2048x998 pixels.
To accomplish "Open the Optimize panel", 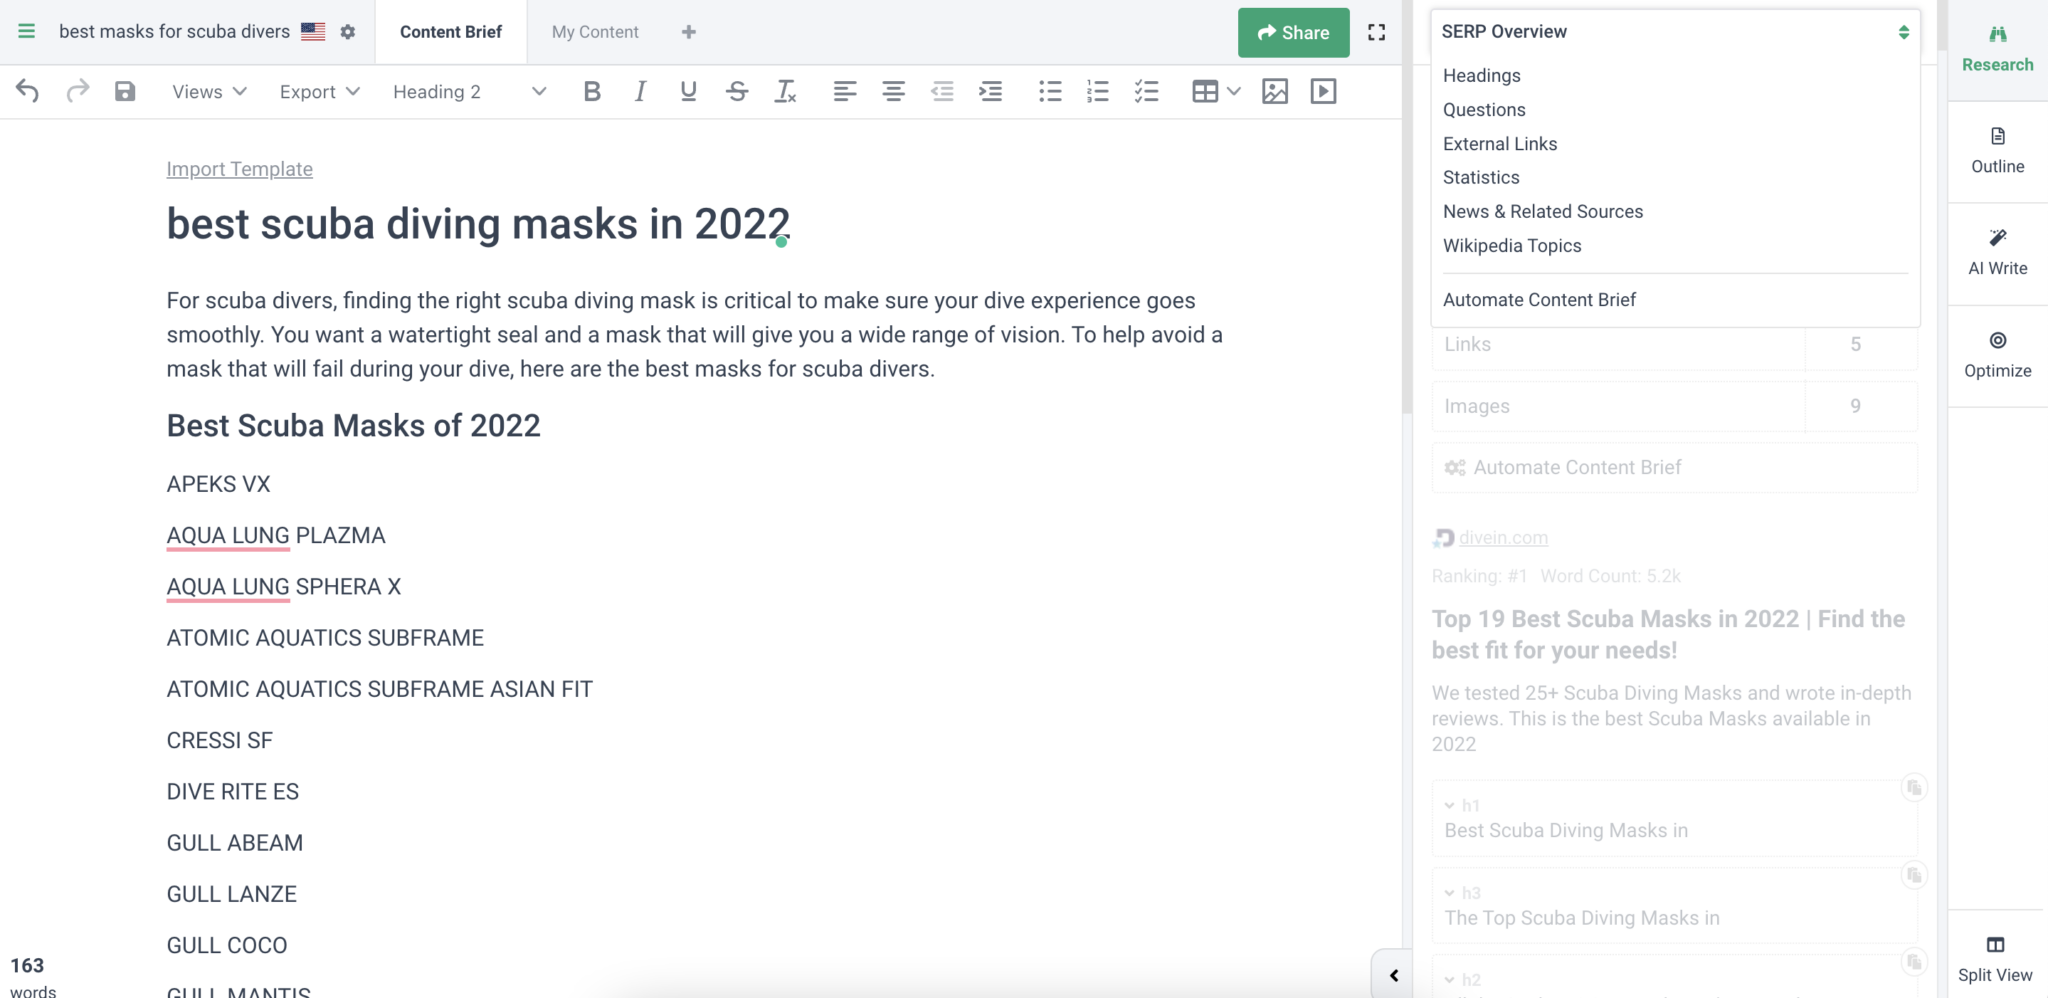I will (1997, 355).
